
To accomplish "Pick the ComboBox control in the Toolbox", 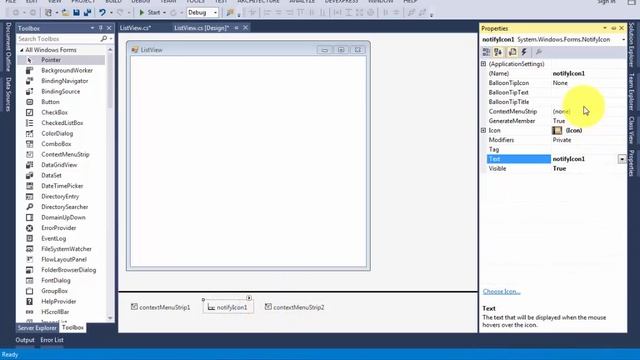I will point(61,144).
